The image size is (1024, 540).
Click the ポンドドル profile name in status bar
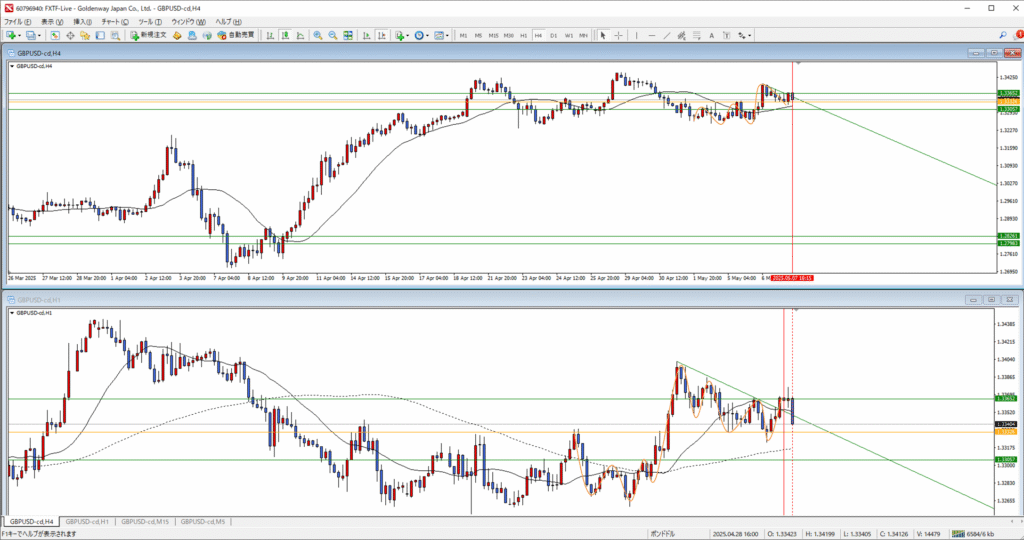pos(664,534)
